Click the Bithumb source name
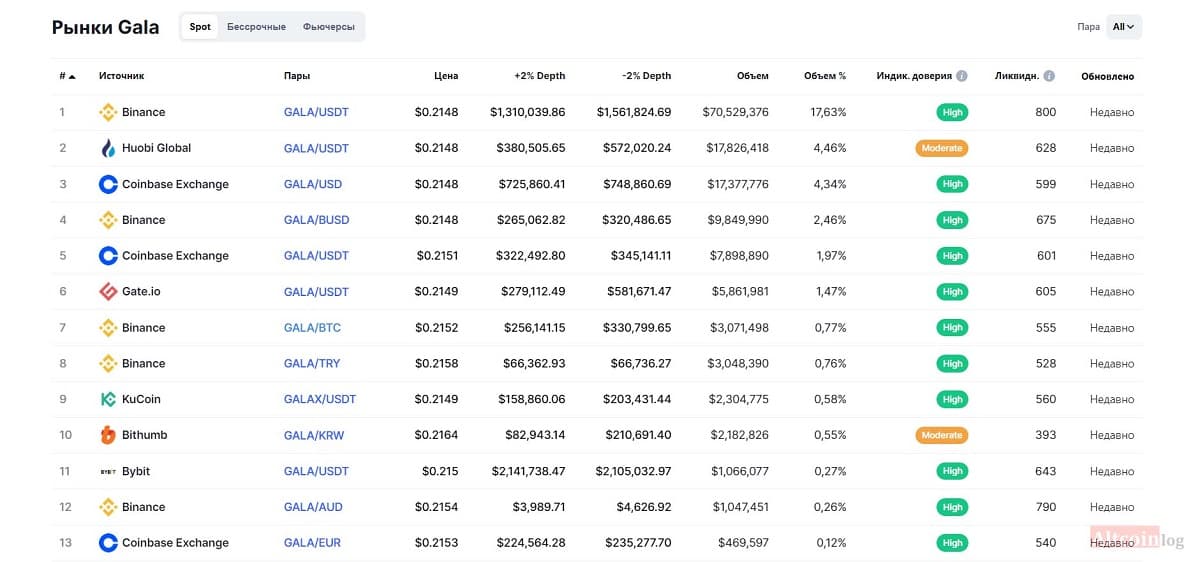Image resolution: width=1200 pixels, height=562 pixels. 145,435
